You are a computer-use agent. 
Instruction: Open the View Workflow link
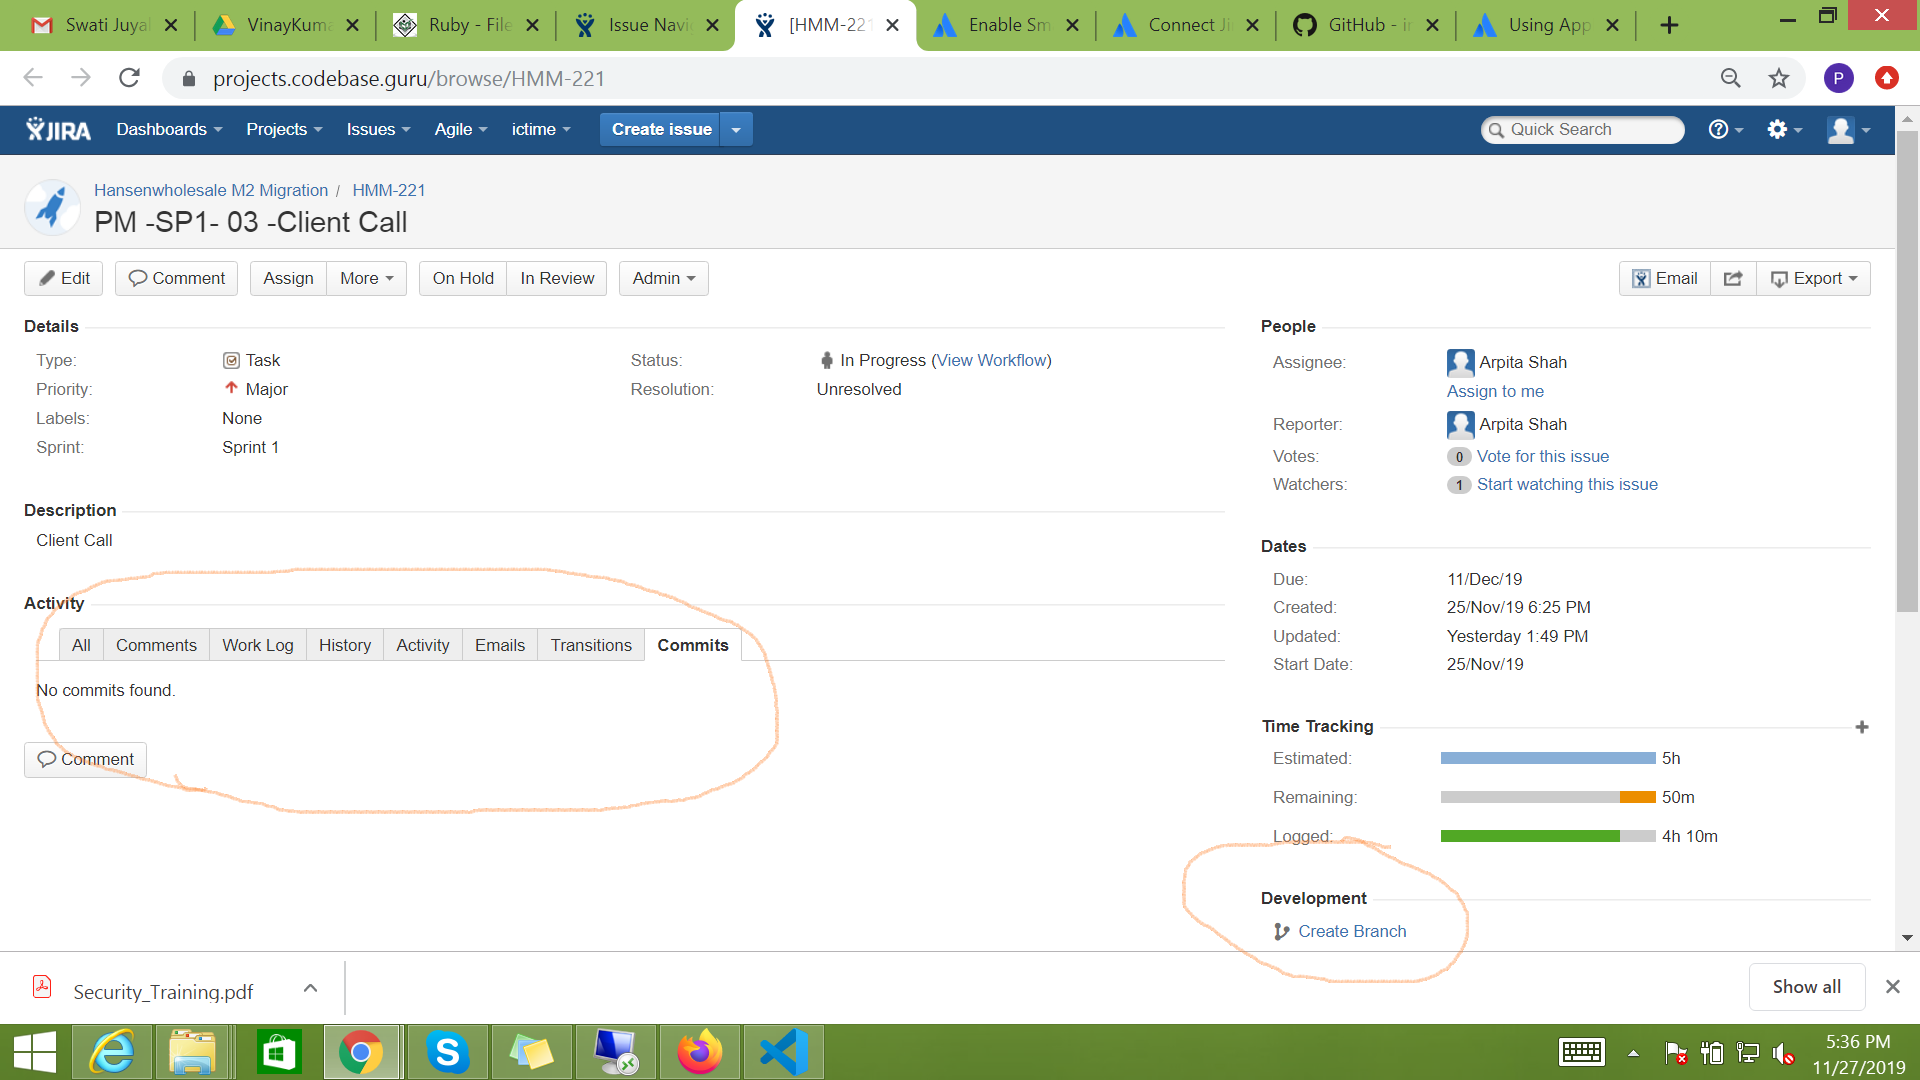pos(991,360)
